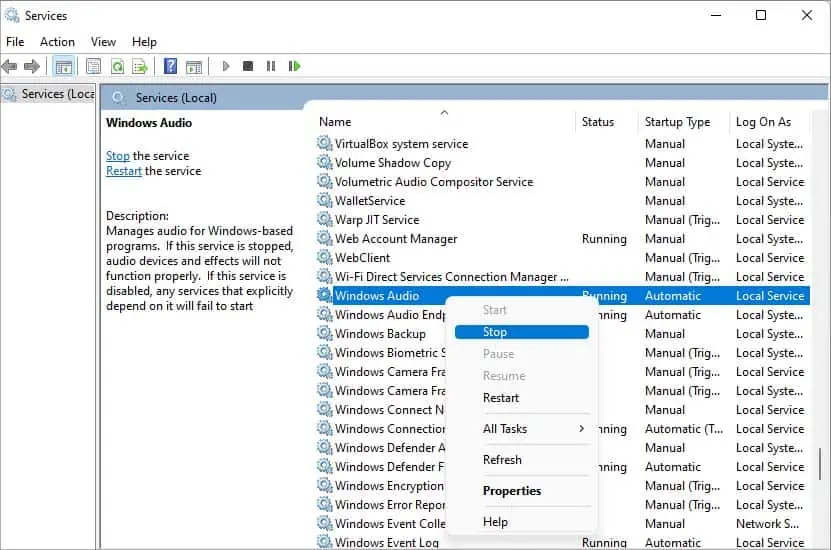Click the gear icon beside WebClient

coord(324,258)
